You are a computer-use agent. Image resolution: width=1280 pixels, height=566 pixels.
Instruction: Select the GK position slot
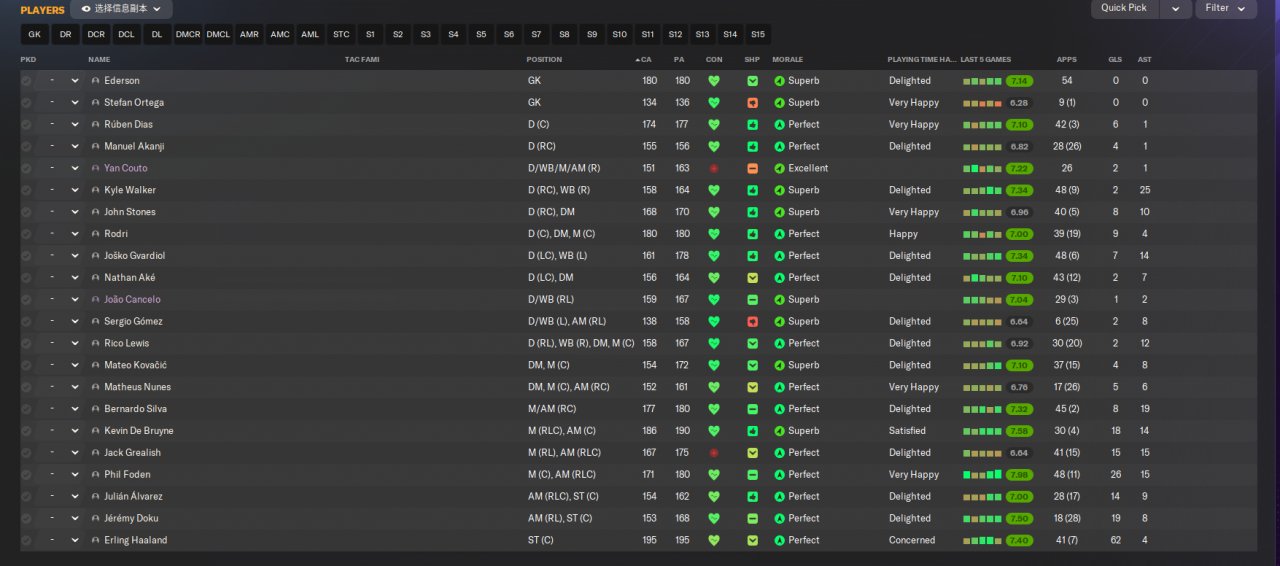(35, 34)
